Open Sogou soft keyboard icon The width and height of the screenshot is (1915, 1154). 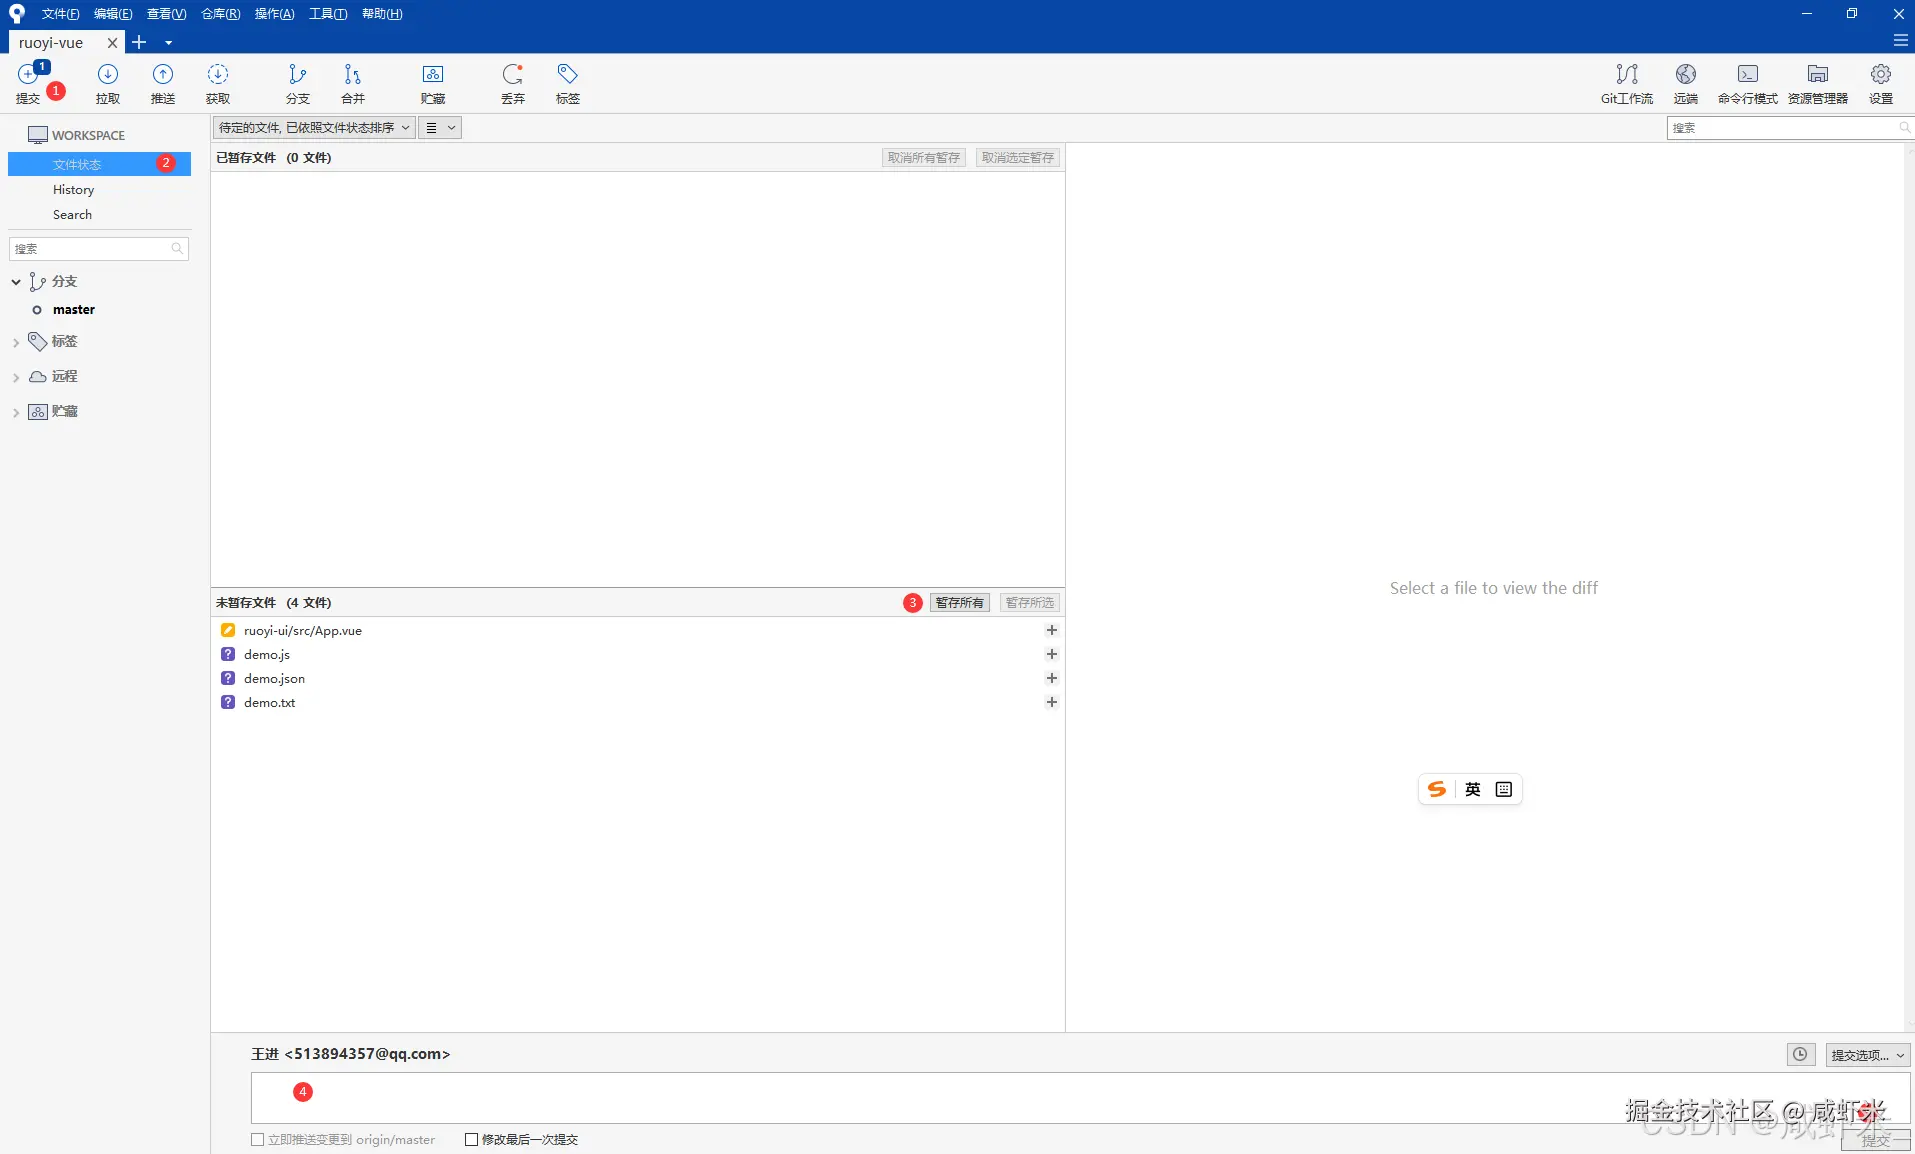point(1504,789)
